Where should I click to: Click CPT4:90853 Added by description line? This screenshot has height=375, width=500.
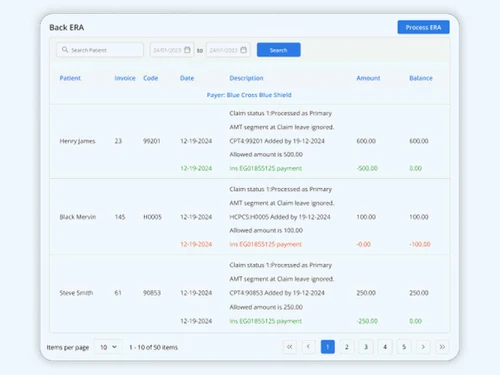277,293
